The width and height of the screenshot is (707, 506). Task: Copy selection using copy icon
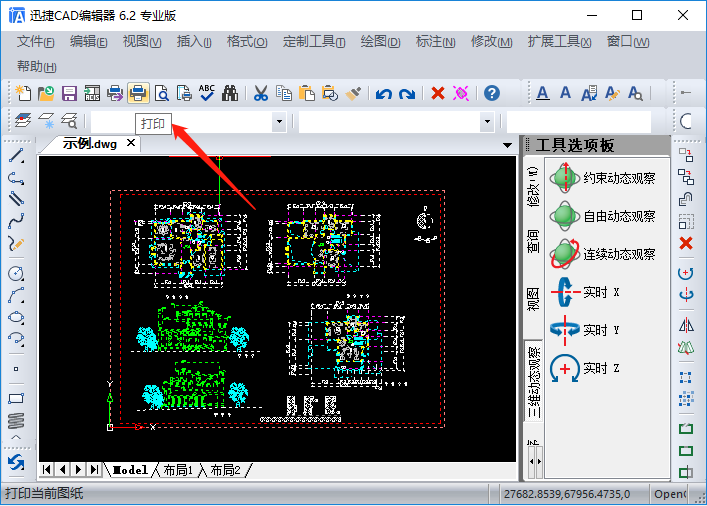point(284,93)
